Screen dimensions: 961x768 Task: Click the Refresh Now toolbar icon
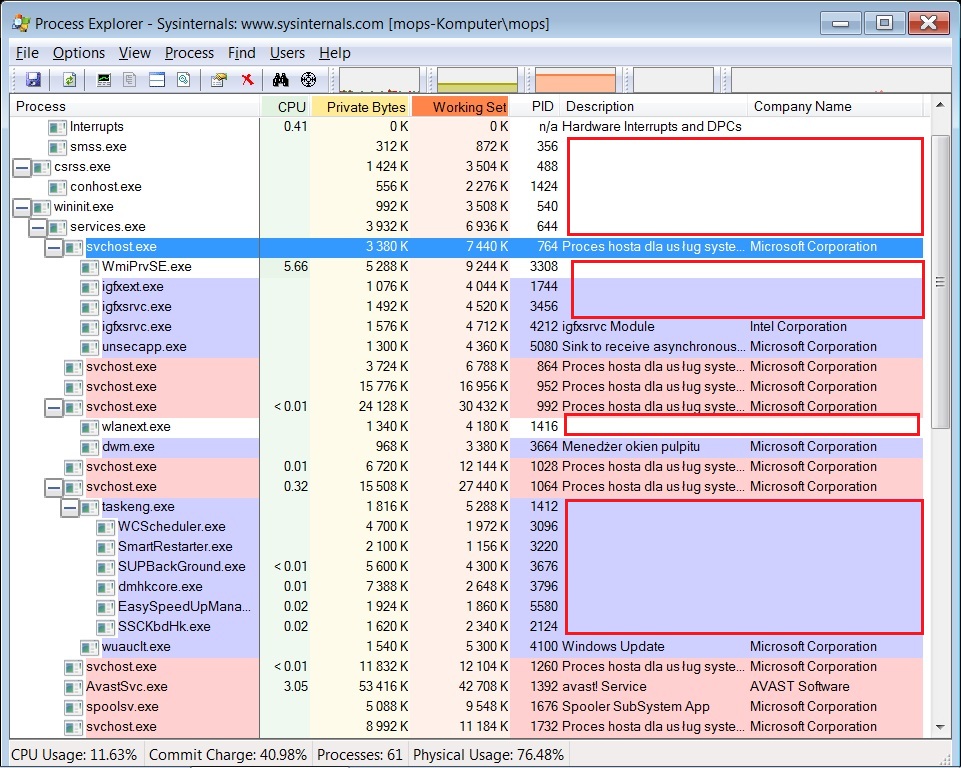pos(69,80)
